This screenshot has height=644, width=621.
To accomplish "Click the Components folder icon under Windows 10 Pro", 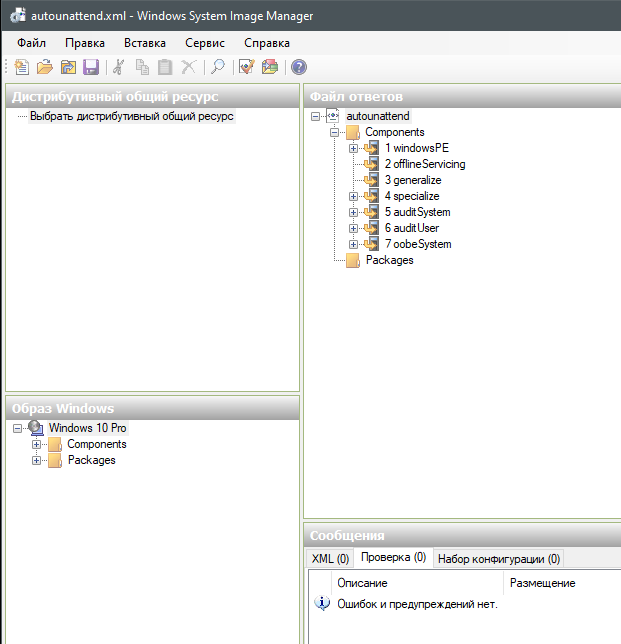I will click(55, 444).
